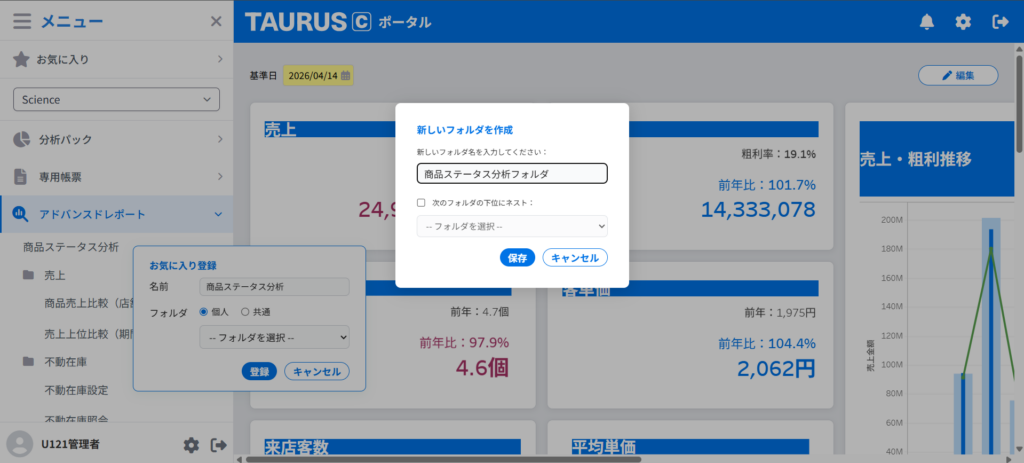Expand the 専用帳票 chevron

220,176
